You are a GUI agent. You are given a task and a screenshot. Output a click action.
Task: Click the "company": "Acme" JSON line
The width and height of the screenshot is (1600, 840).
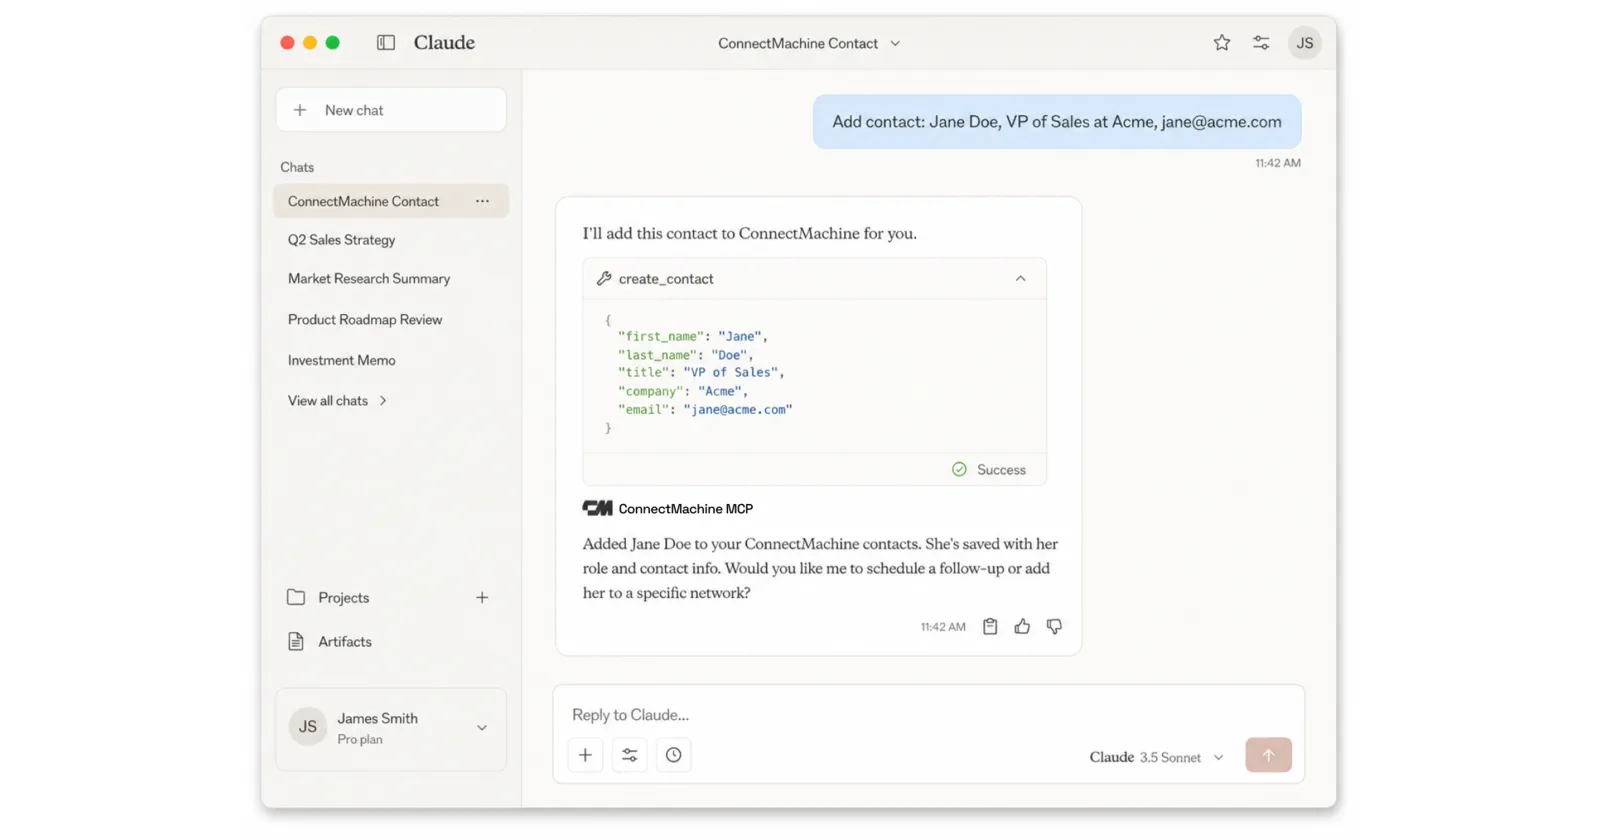click(683, 391)
